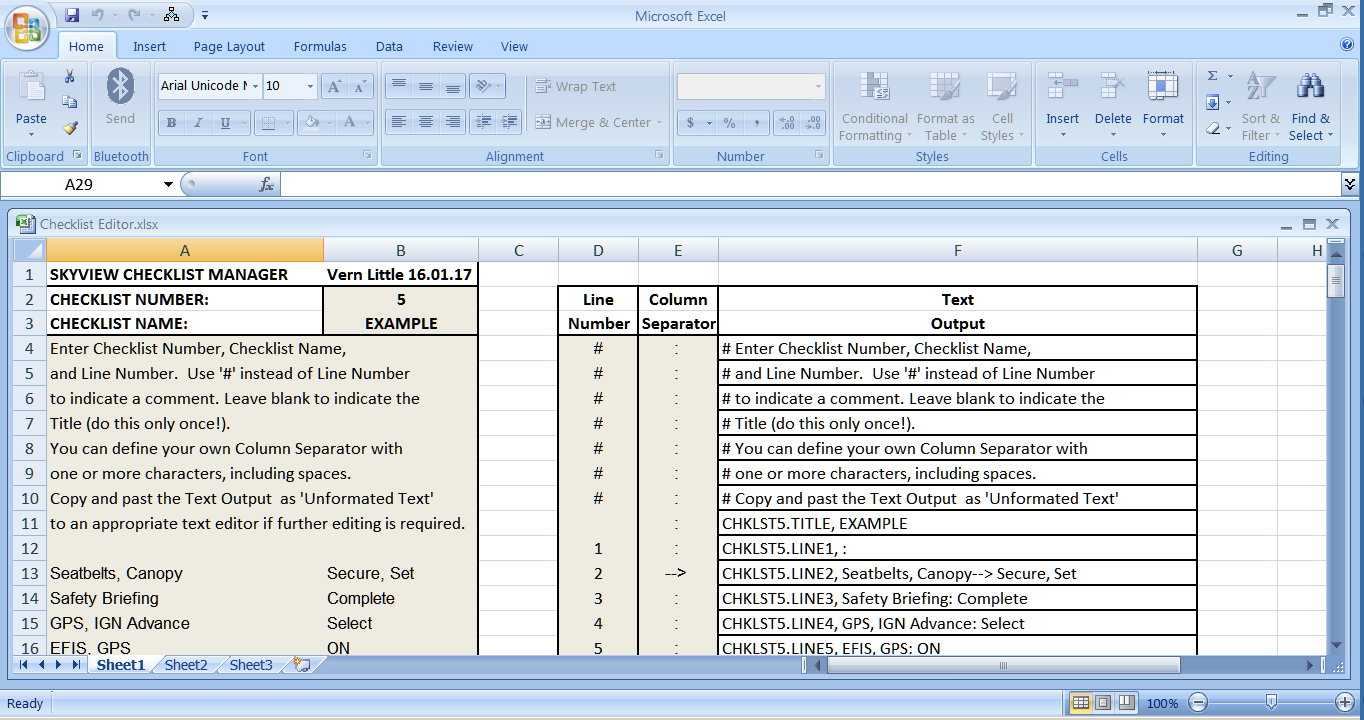Open the font name dropdown

tap(256, 86)
